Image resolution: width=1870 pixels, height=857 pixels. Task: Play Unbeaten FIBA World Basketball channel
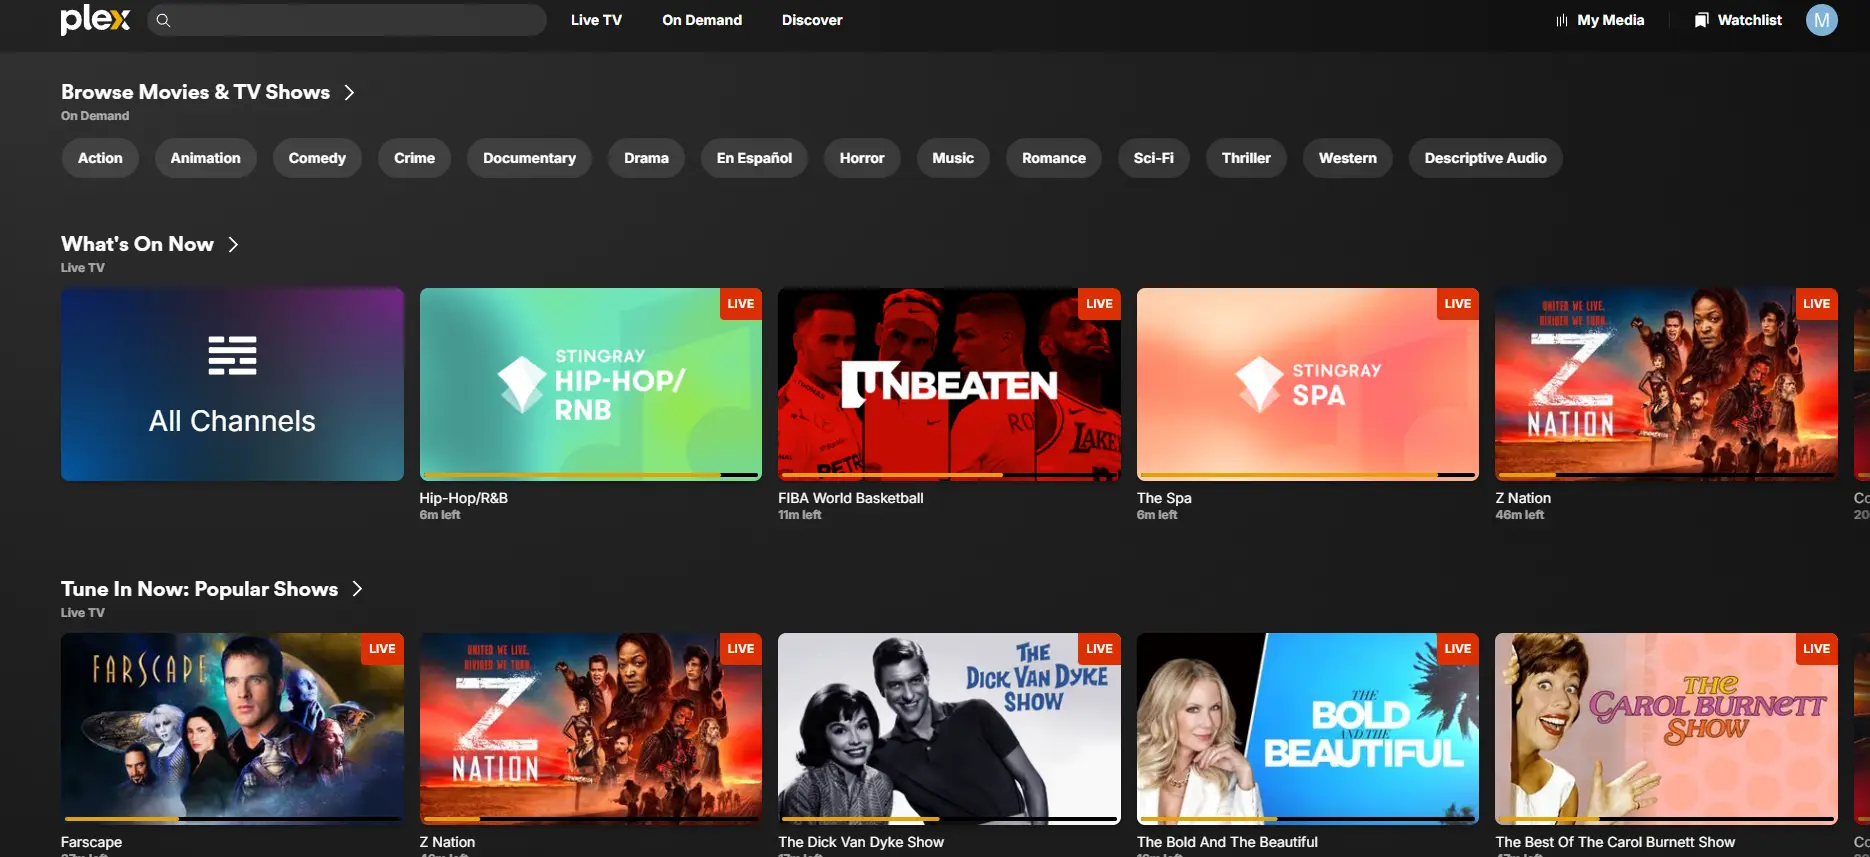[949, 384]
